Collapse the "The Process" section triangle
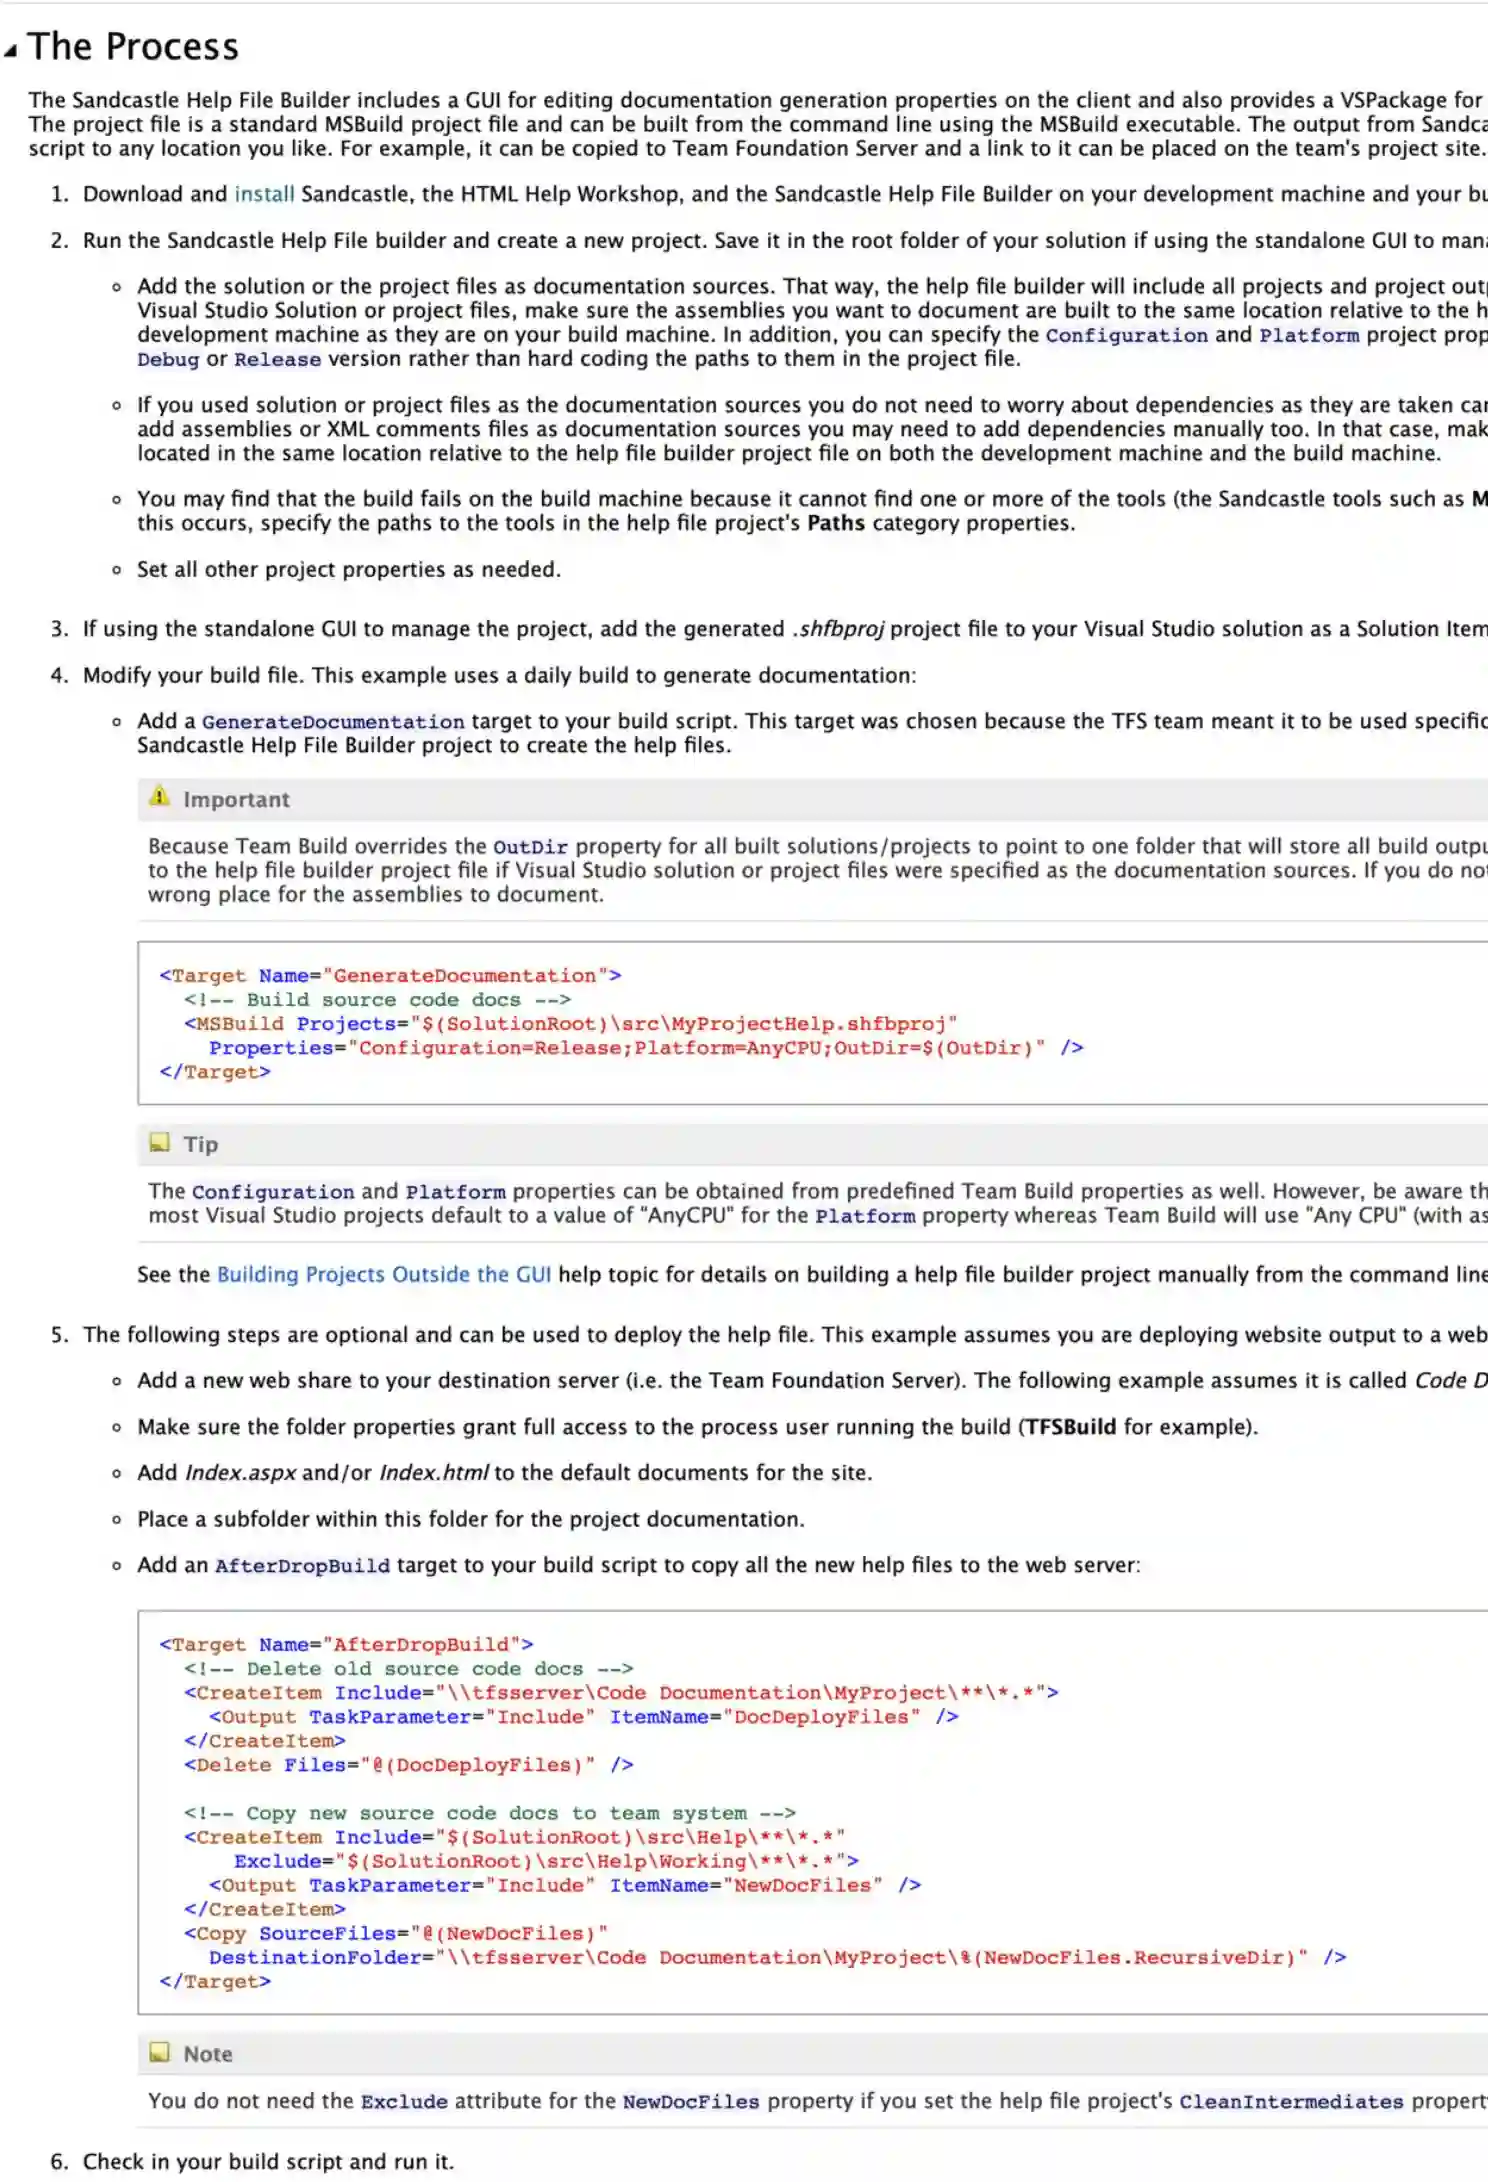Image resolution: width=1488 pixels, height=2182 pixels. [10, 50]
